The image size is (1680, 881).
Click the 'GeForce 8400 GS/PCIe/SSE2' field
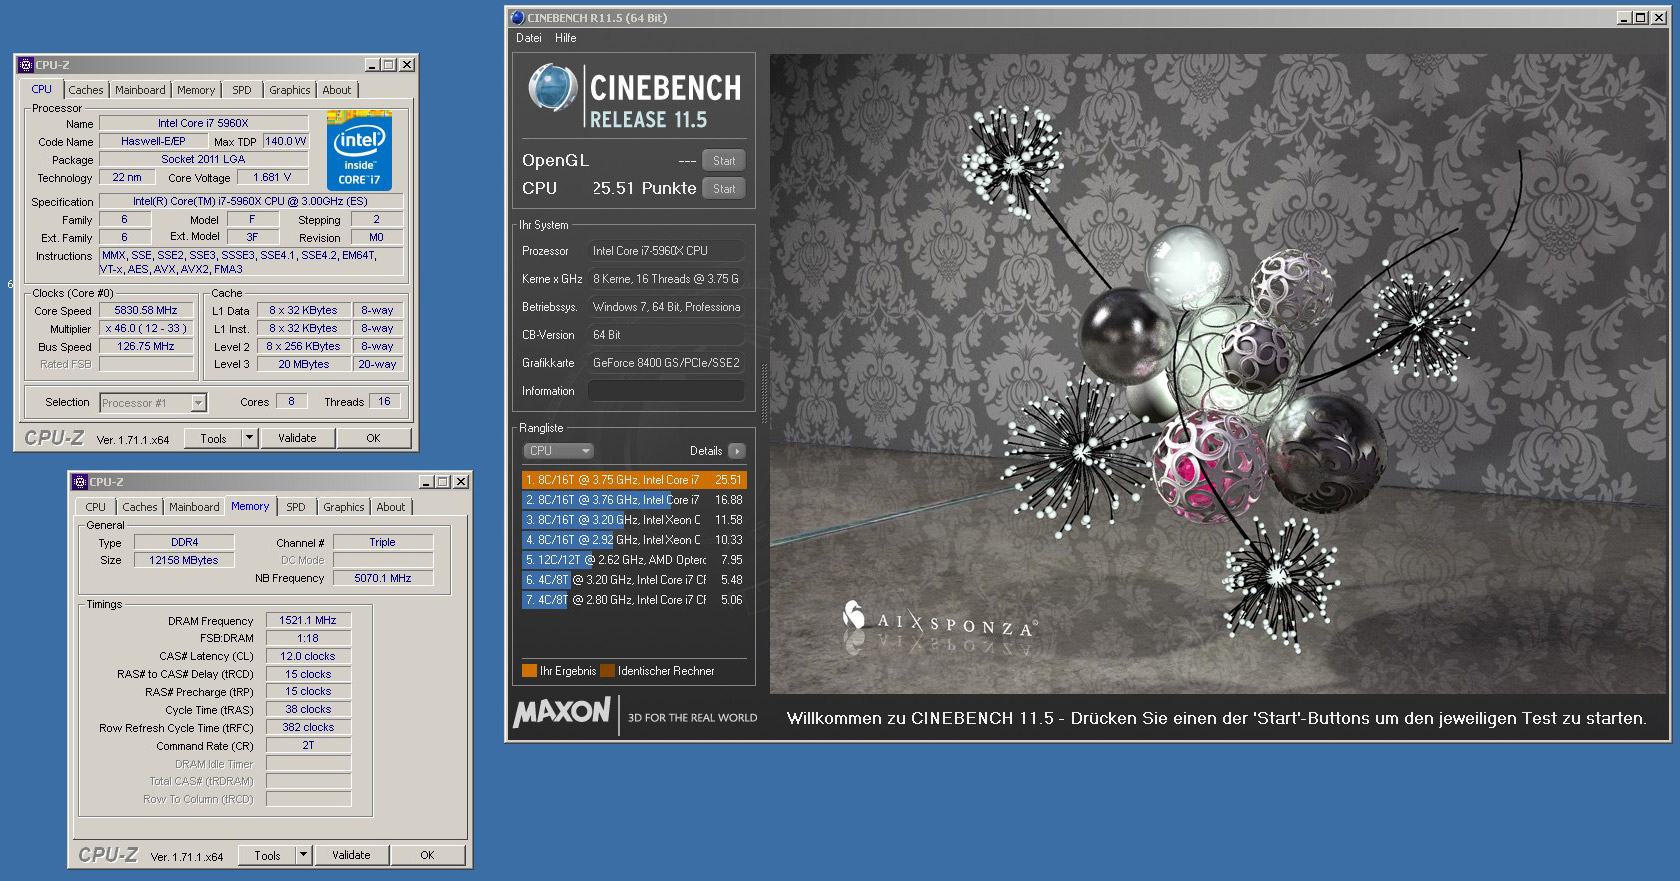click(x=666, y=363)
